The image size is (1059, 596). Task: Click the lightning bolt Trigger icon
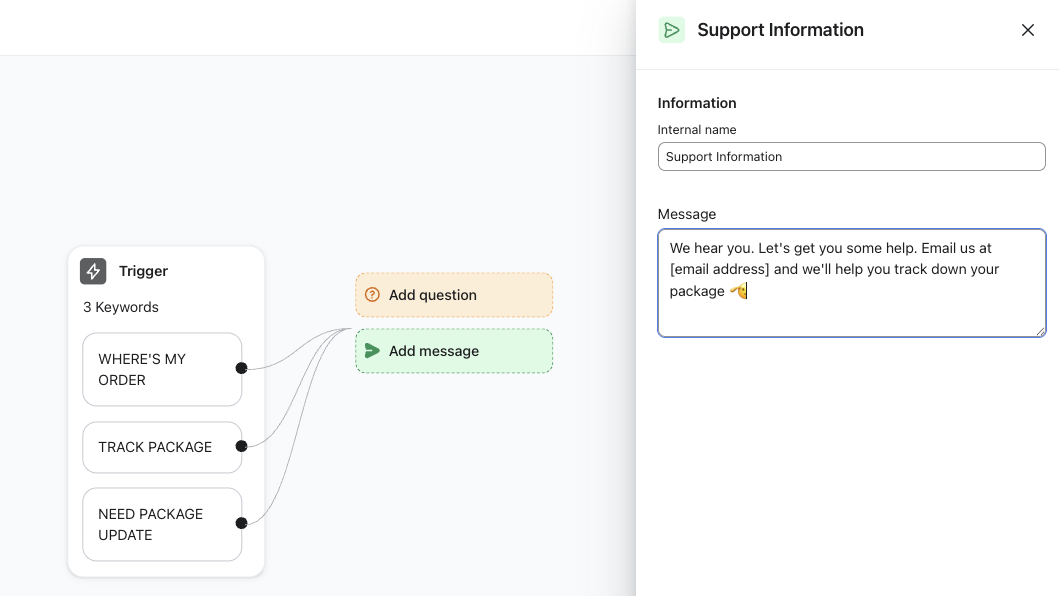[93, 271]
